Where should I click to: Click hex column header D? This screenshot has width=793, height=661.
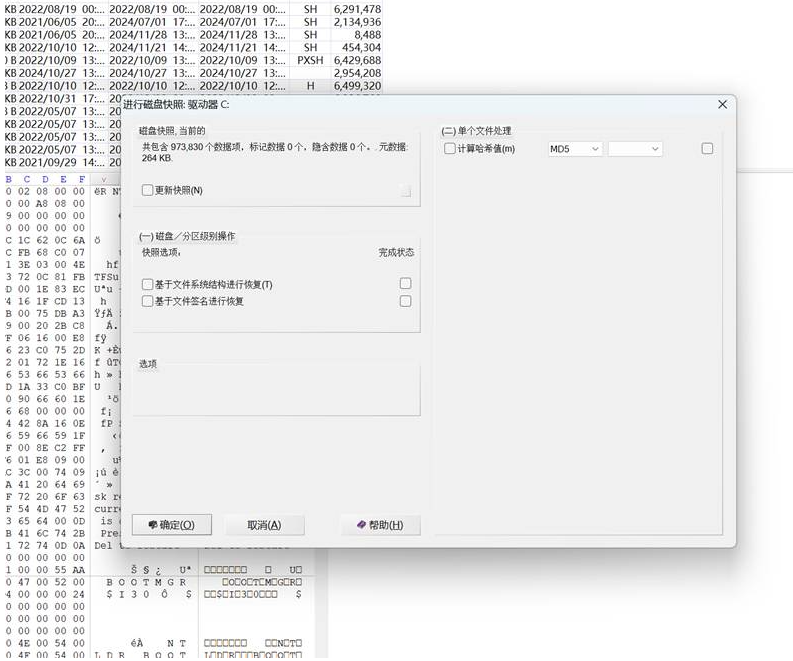pos(45,179)
